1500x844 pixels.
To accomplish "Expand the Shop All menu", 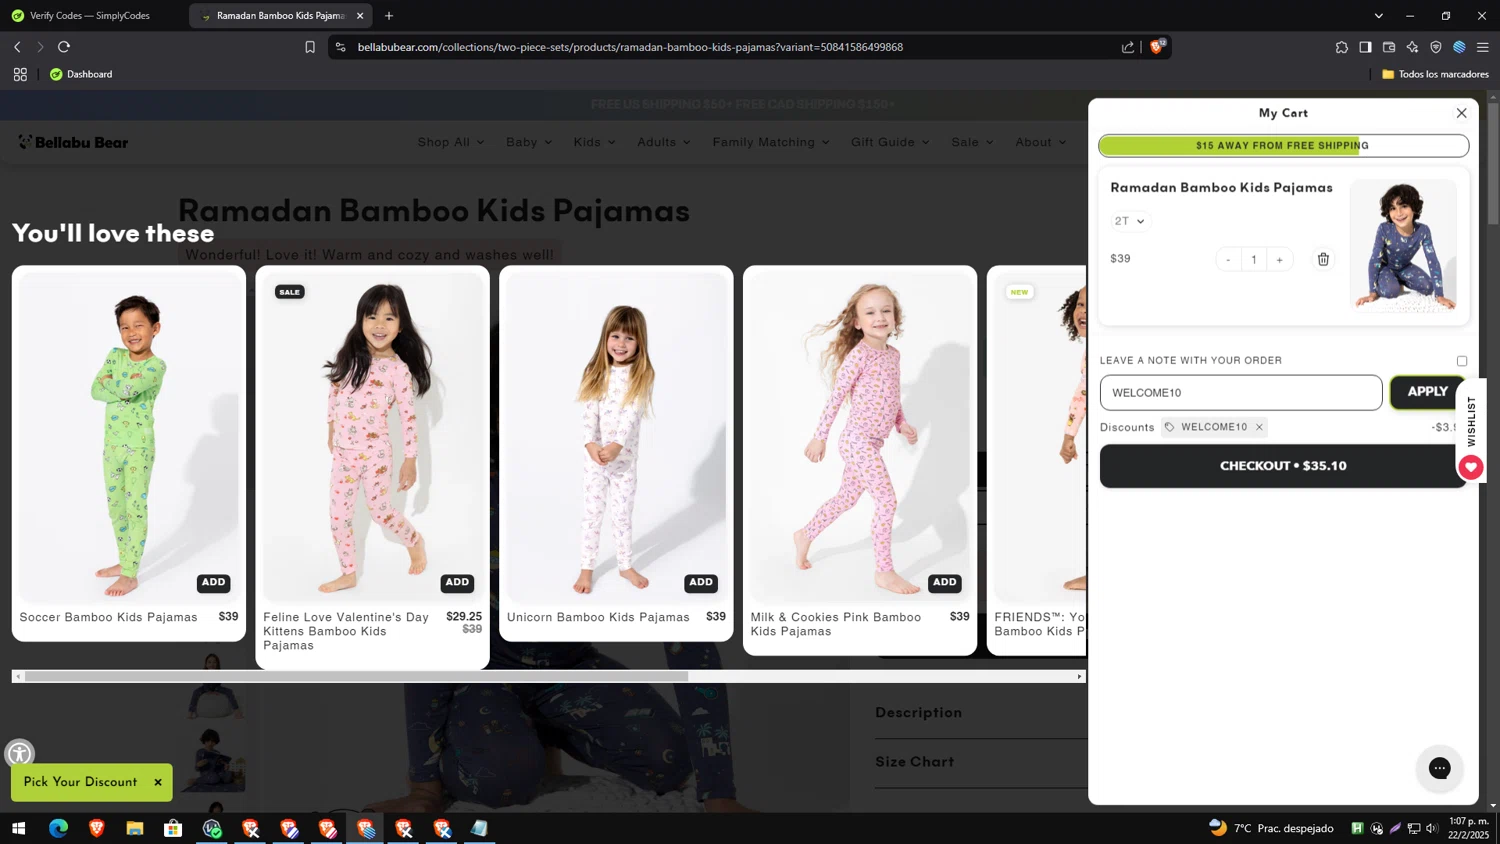I will [450, 142].
